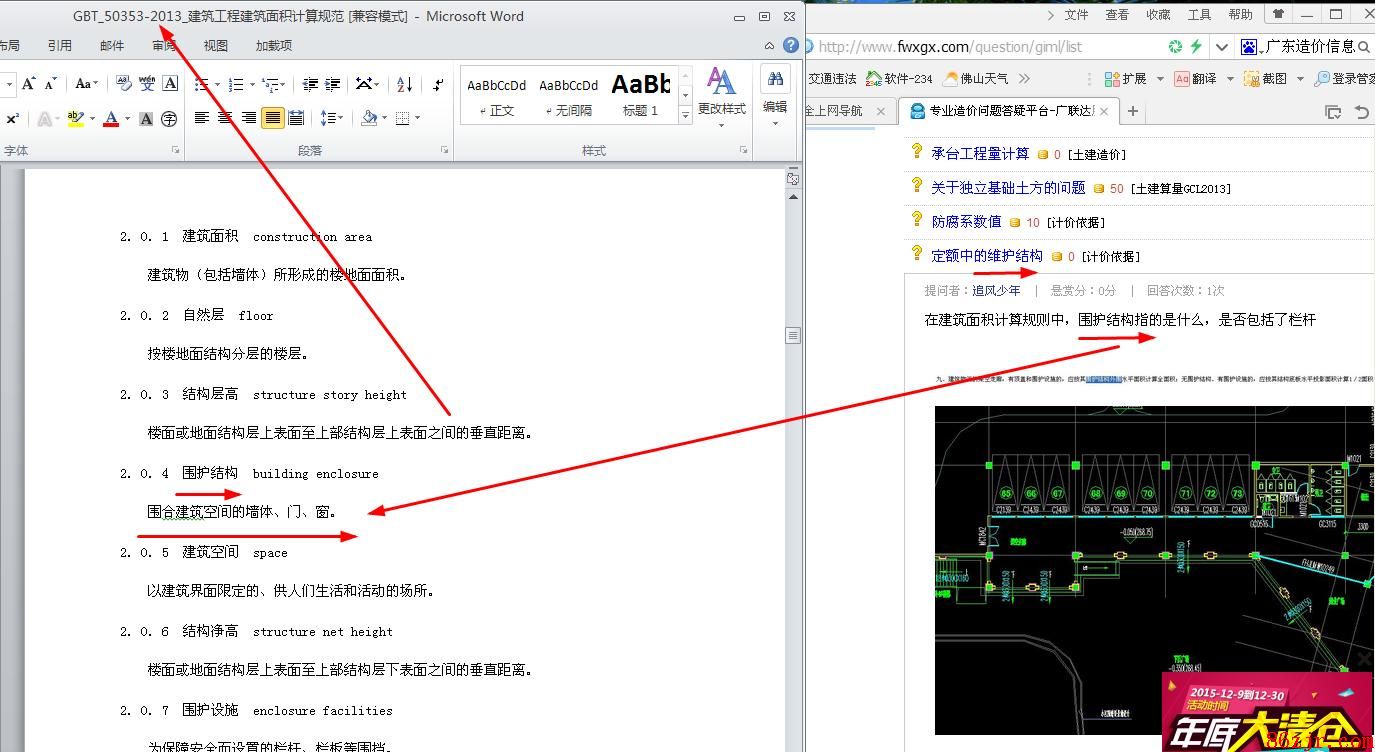
Task: Expand the browser address bar dropdown
Action: click(1222, 47)
